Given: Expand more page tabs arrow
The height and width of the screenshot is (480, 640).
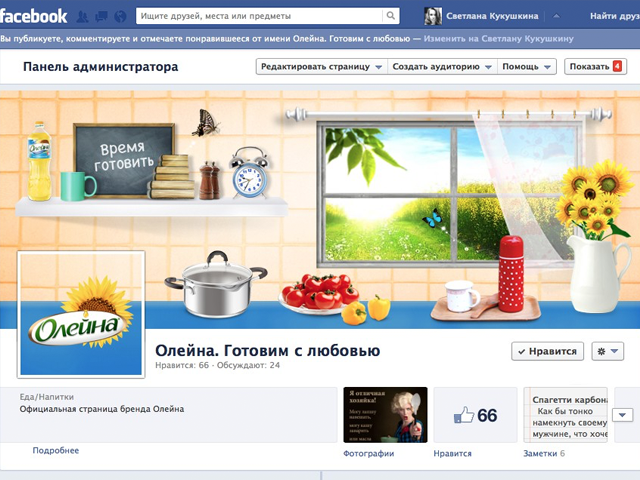Looking at the screenshot, I should [x=622, y=415].
